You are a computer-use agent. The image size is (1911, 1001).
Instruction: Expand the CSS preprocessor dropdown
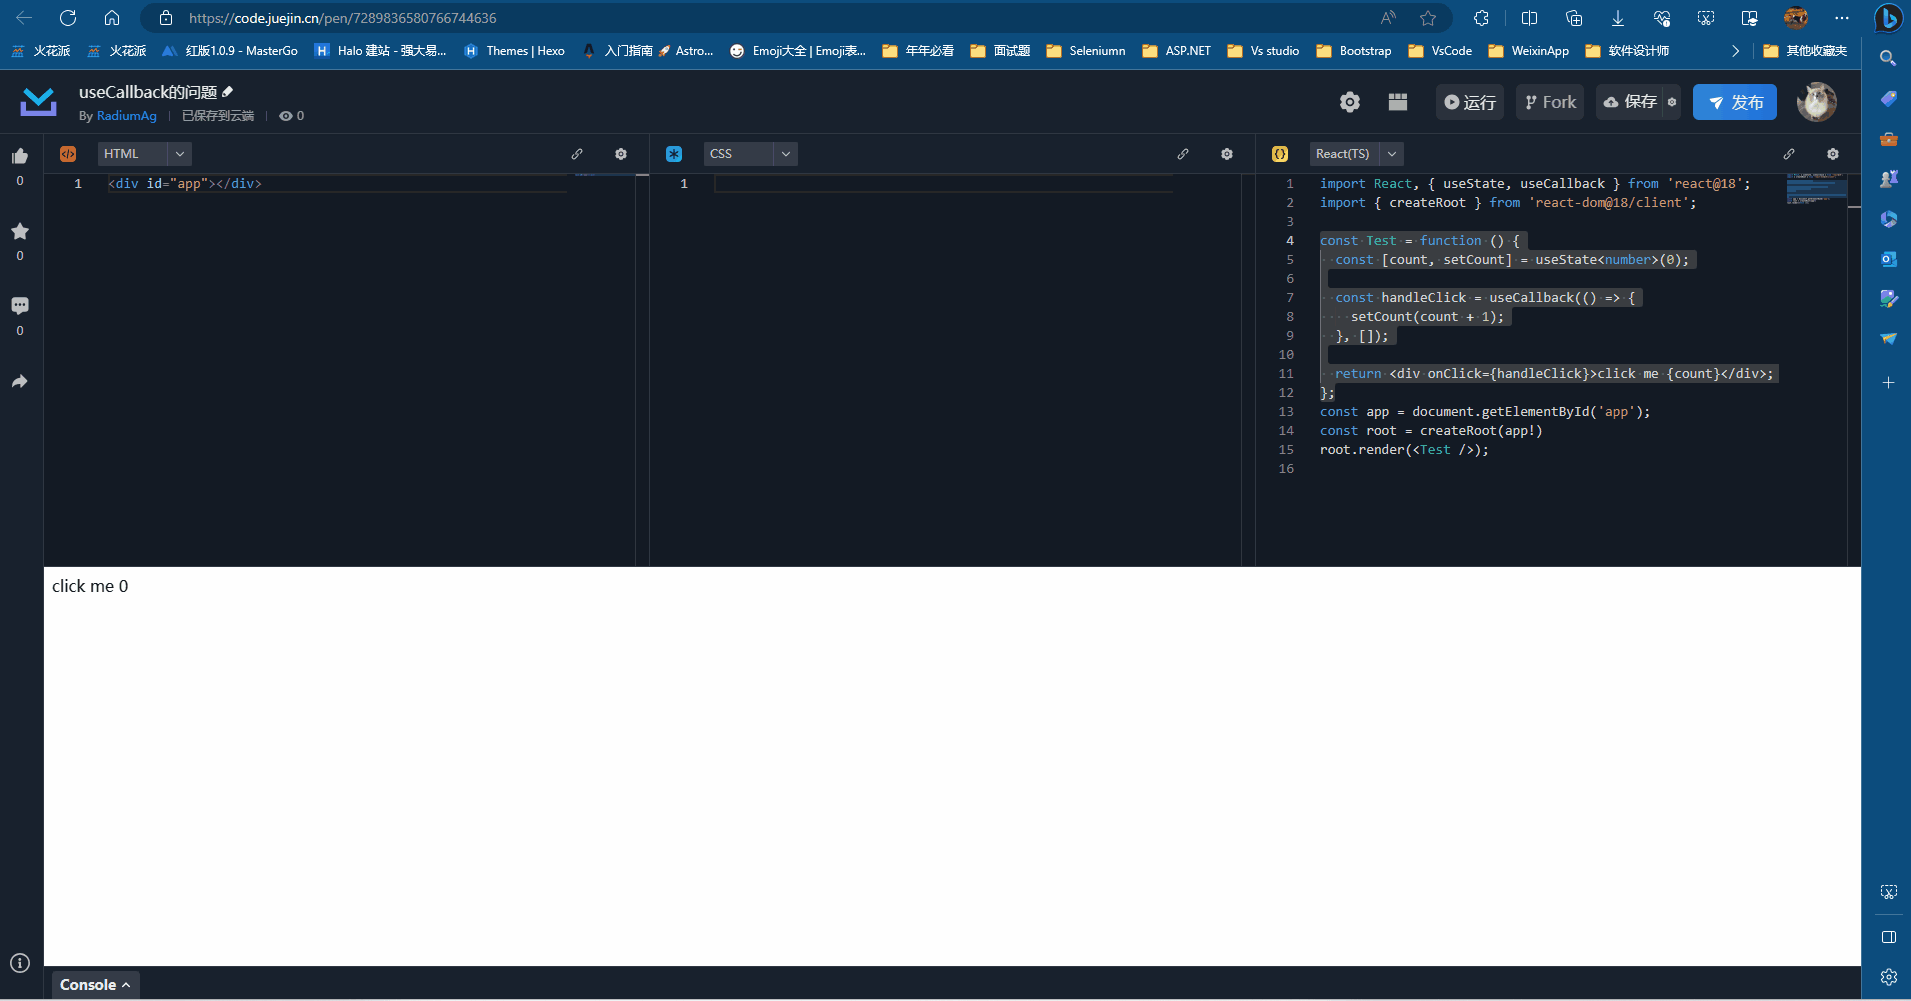coord(785,154)
